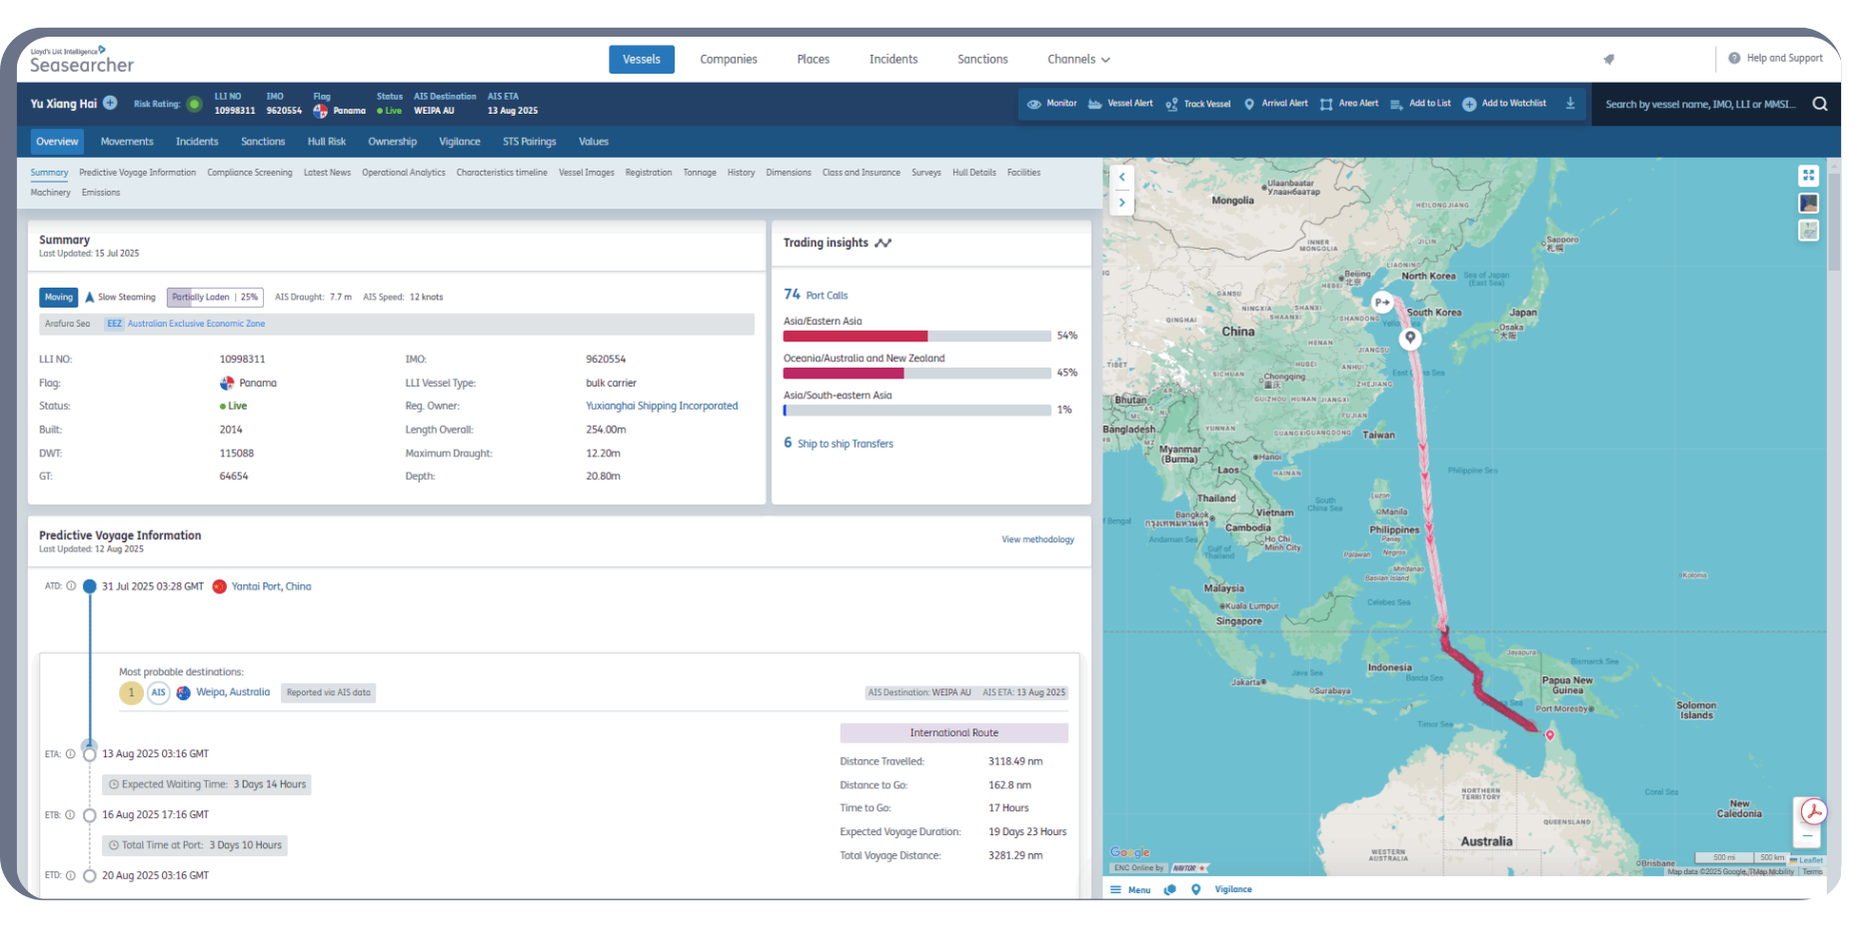Click the ETB info icon

point(70,815)
